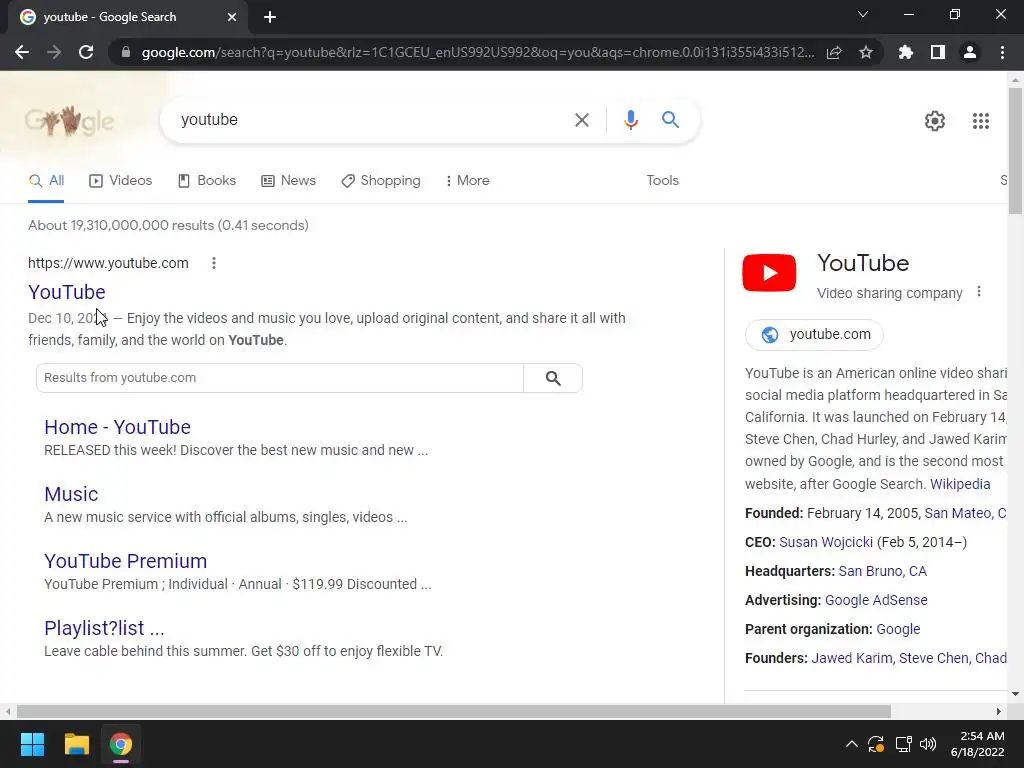This screenshot has height=768, width=1024.
Task: Click the vertical scrollbar thumb
Action: (1016, 150)
